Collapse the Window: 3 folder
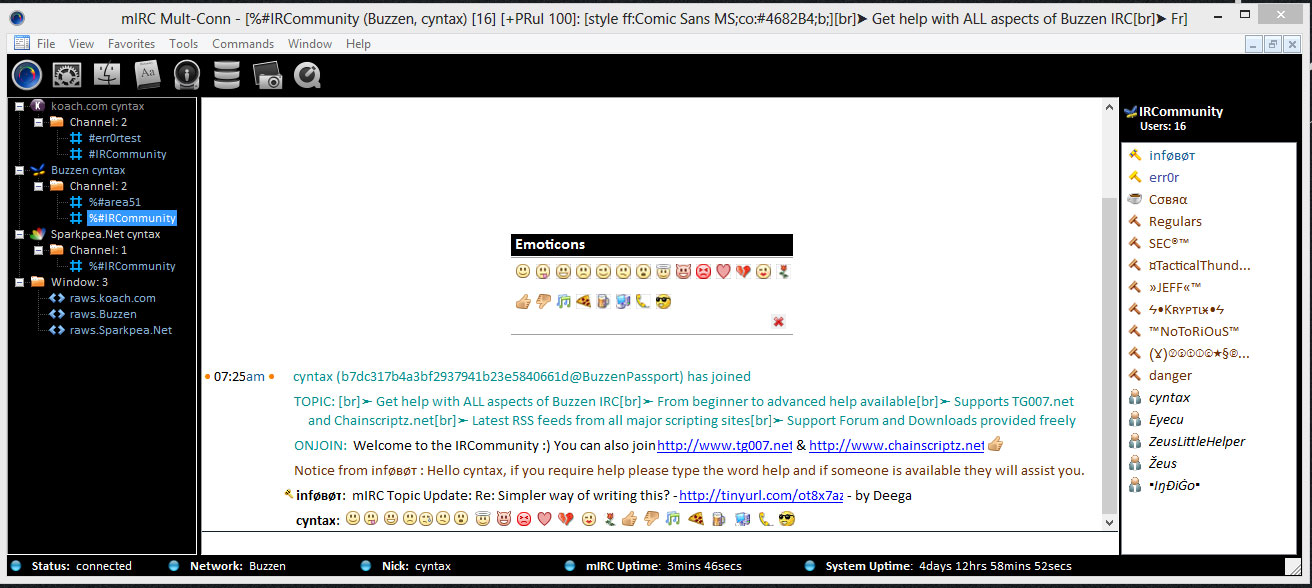 tap(20, 282)
